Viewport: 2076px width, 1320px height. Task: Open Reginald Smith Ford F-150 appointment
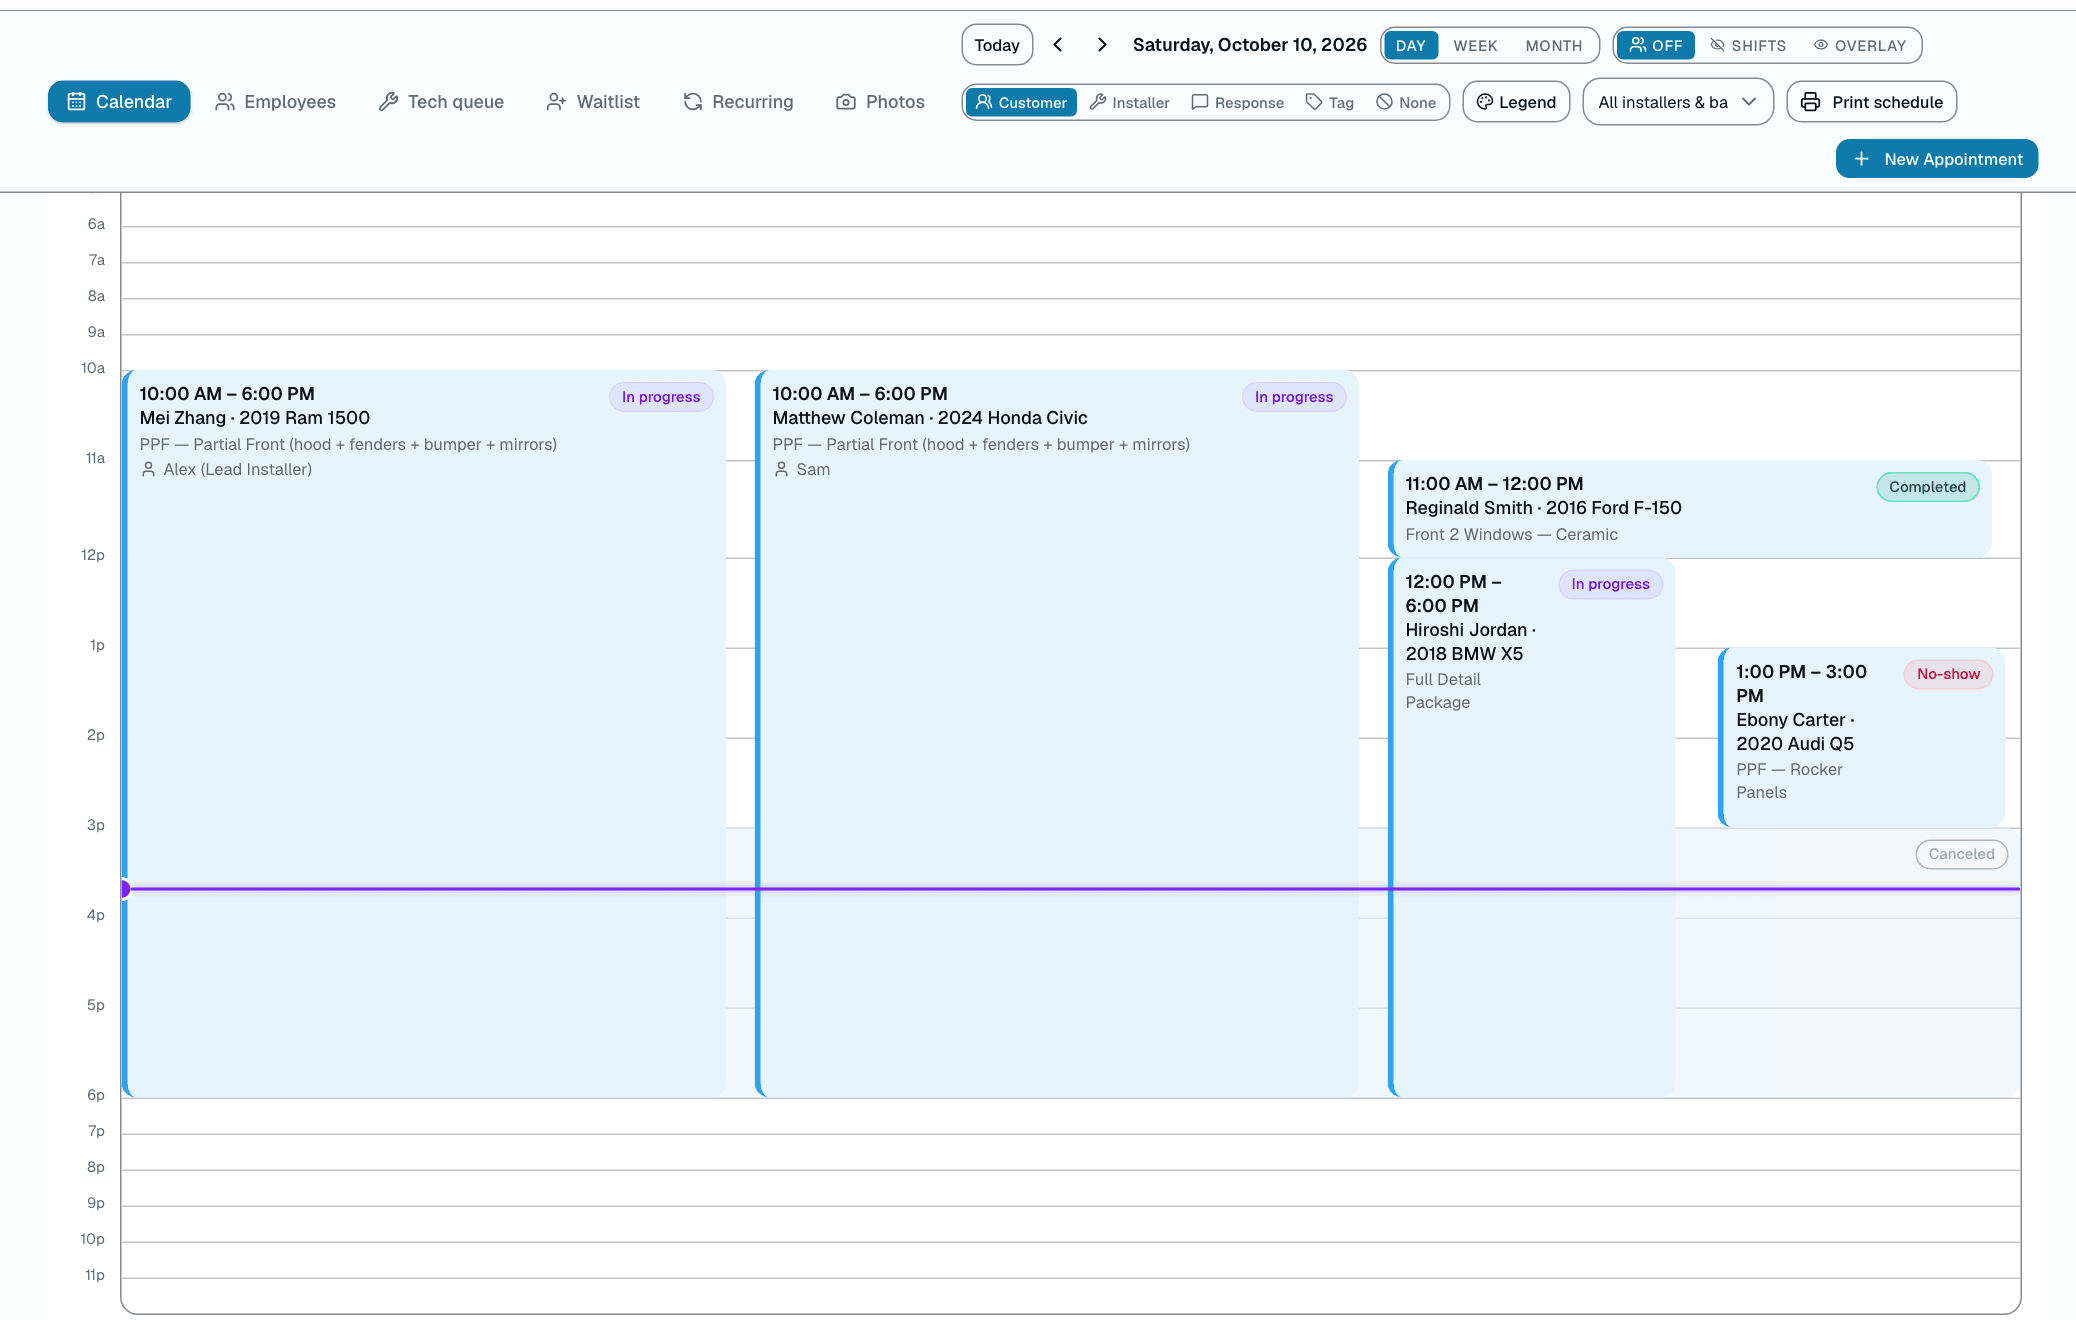click(1690, 509)
